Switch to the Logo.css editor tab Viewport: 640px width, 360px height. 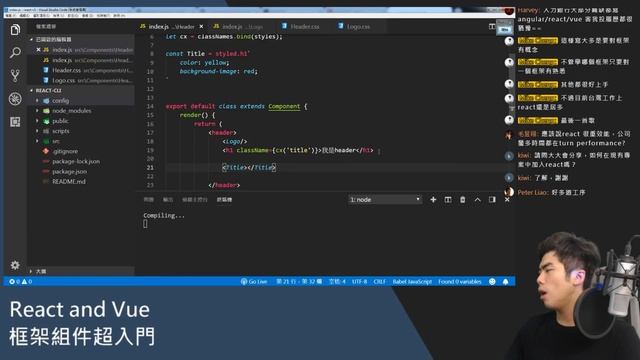357,27
